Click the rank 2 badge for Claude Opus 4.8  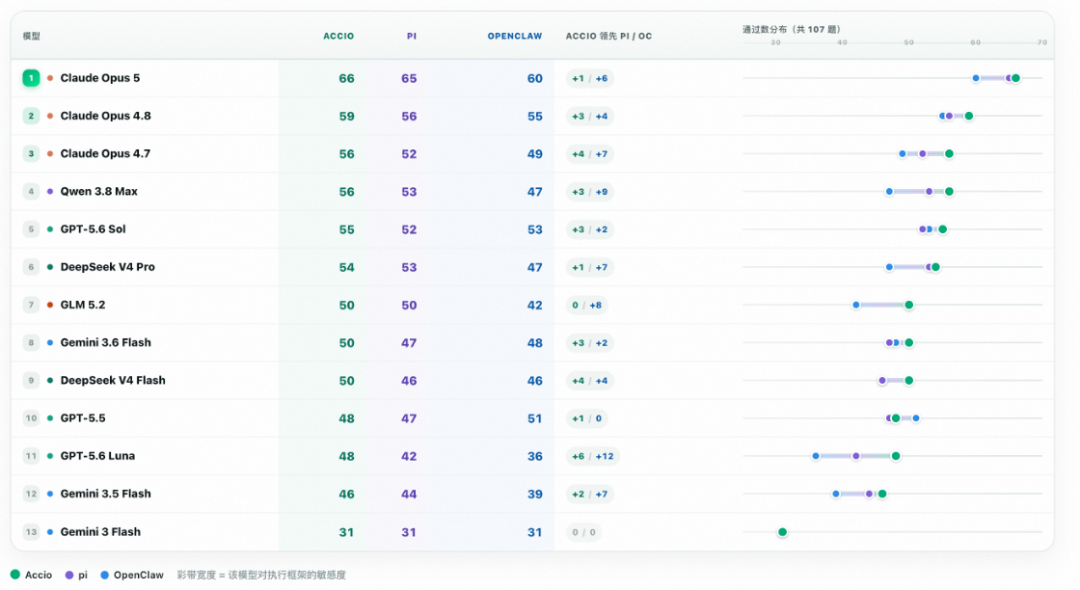coord(31,116)
